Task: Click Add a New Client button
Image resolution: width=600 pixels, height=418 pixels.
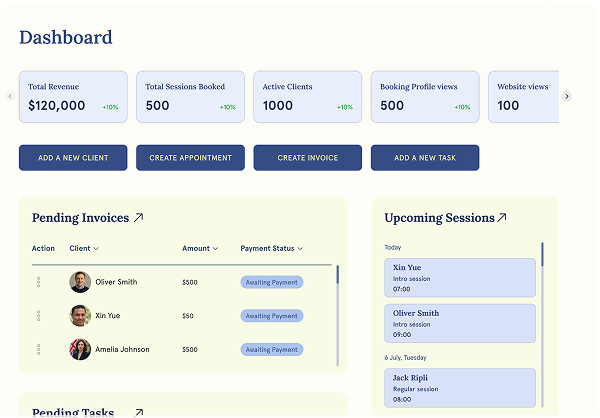Action: (73, 158)
